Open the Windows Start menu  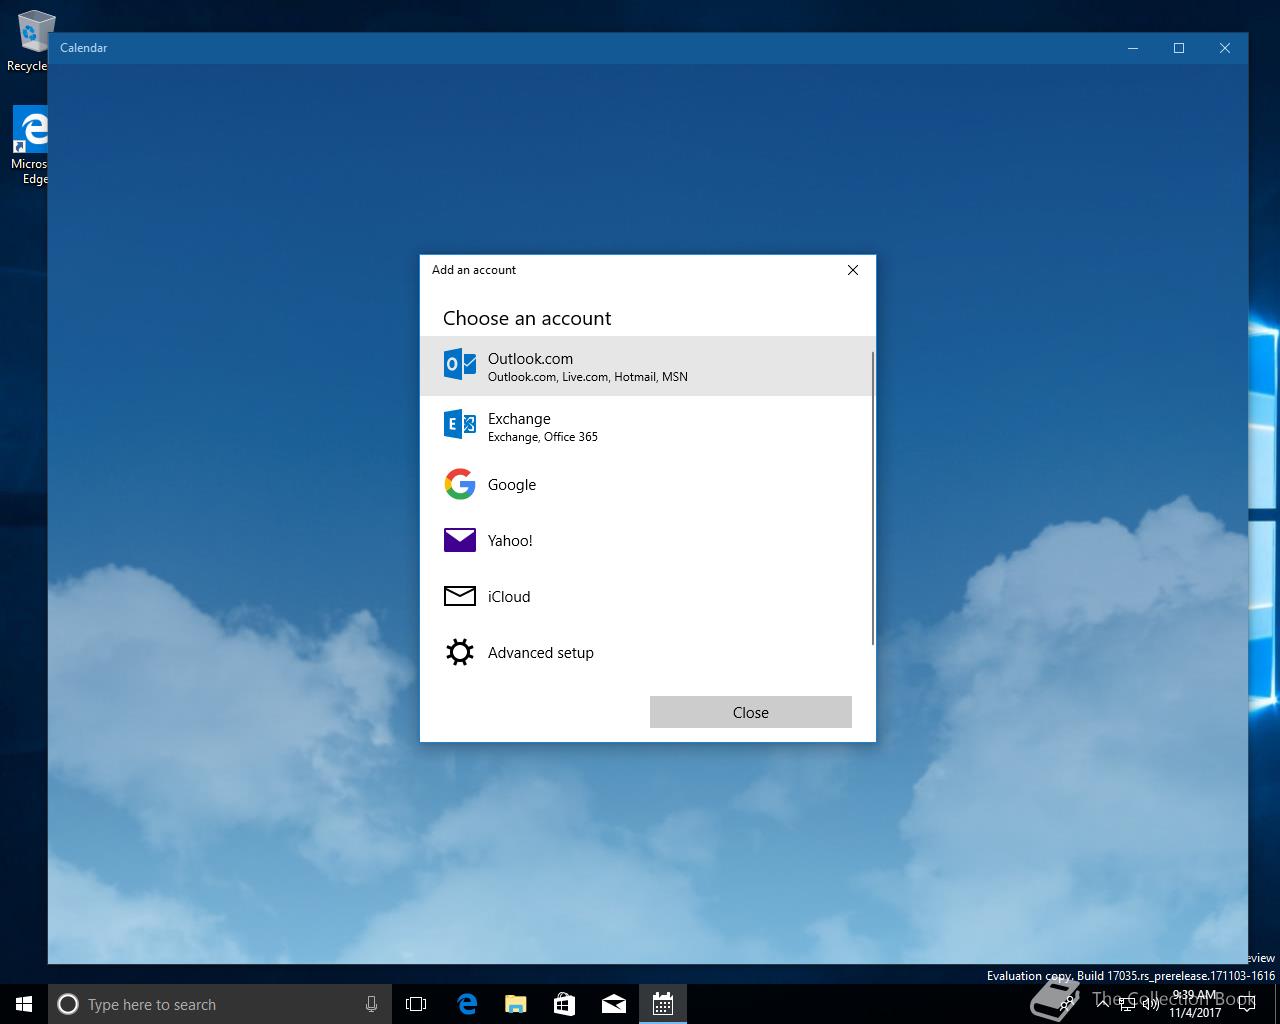24,1004
